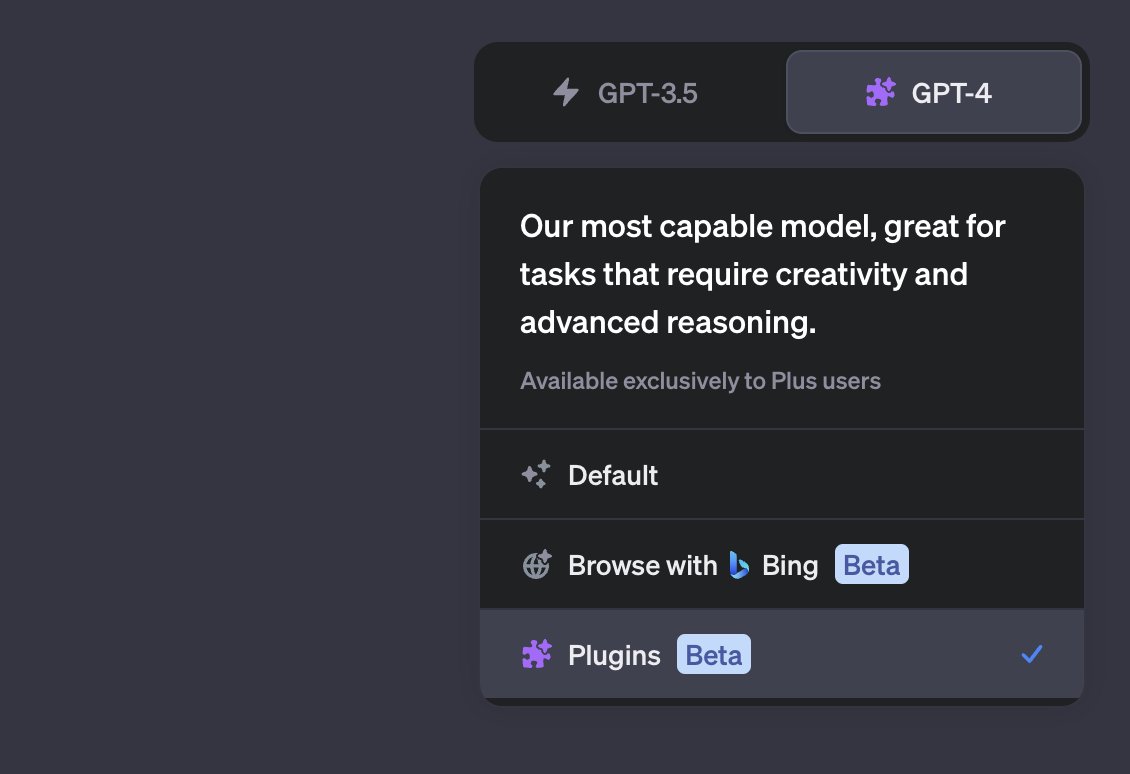Image resolution: width=1130 pixels, height=774 pixels.
Task: Click the Bing logo icon
Action: point(739,565)
